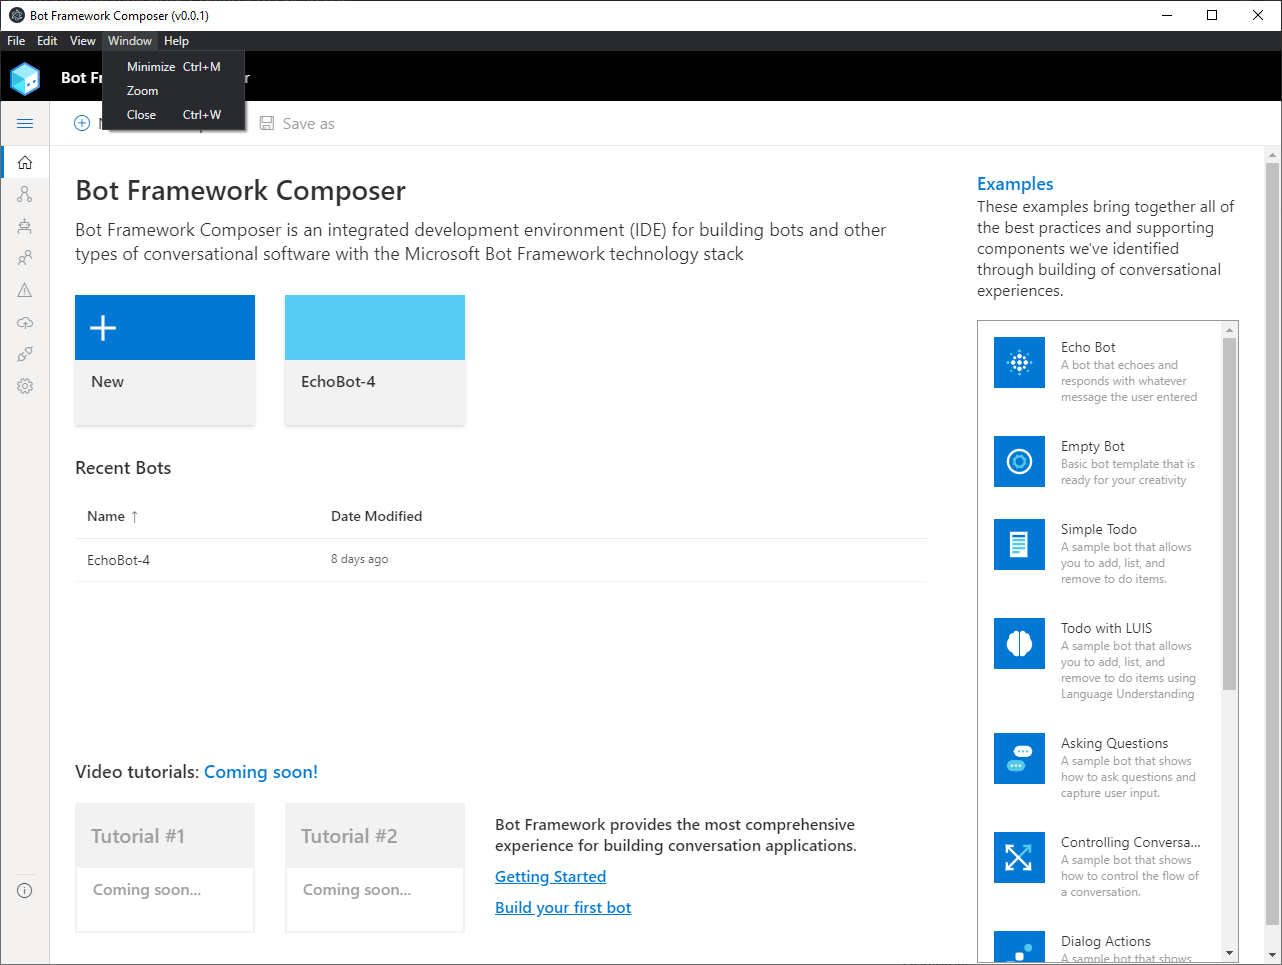
Task: Select the Asking Questions example title
Action: 1115,743
